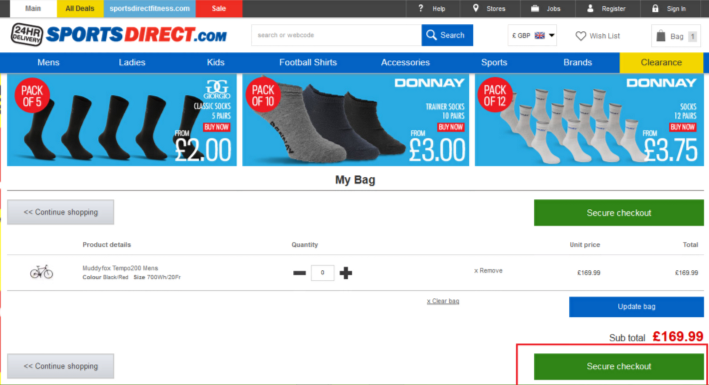This screenshot has height=385, width=709.
Task: Click the Colour Black/Red product detail text
Action: pos(105,277)
